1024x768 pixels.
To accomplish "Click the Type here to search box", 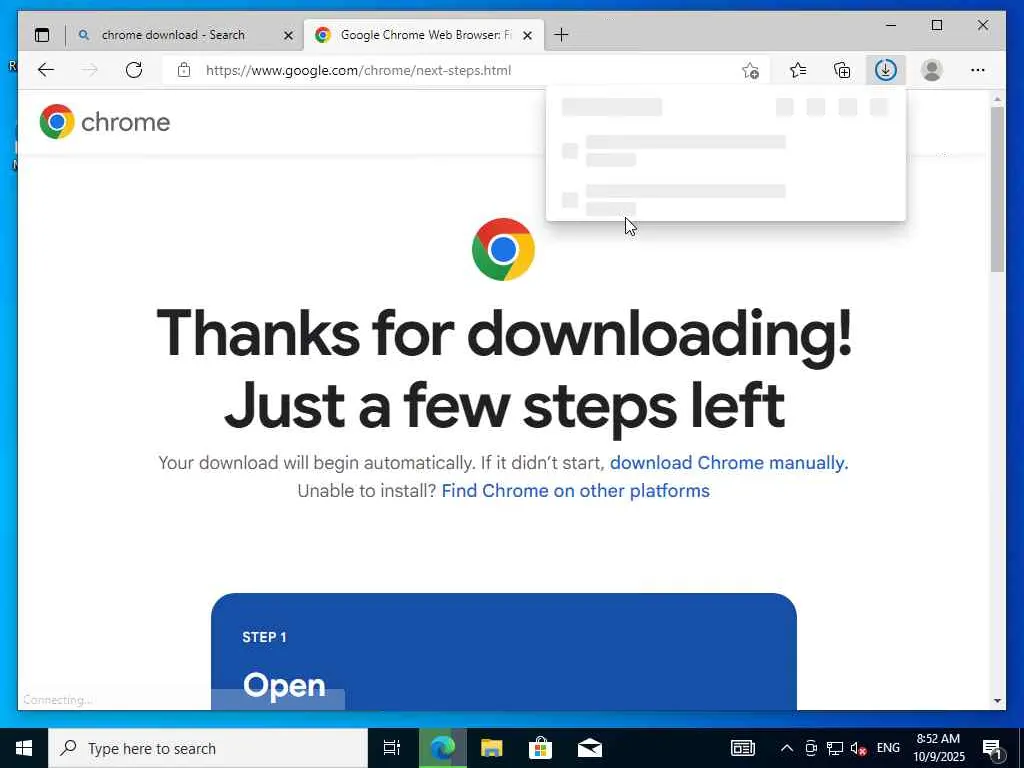I will [208, 748].
